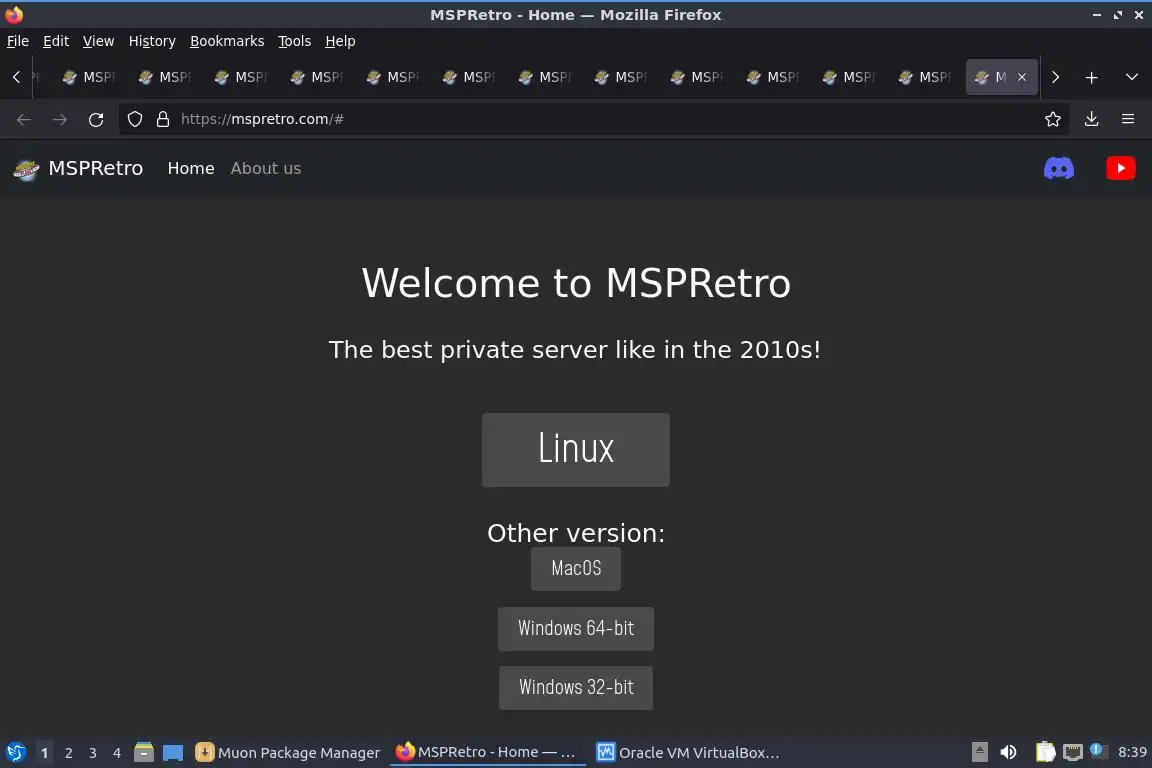This screenshot has height=768, width=1152.
Task: Open the File menu
Action: [x=18, y=41]
